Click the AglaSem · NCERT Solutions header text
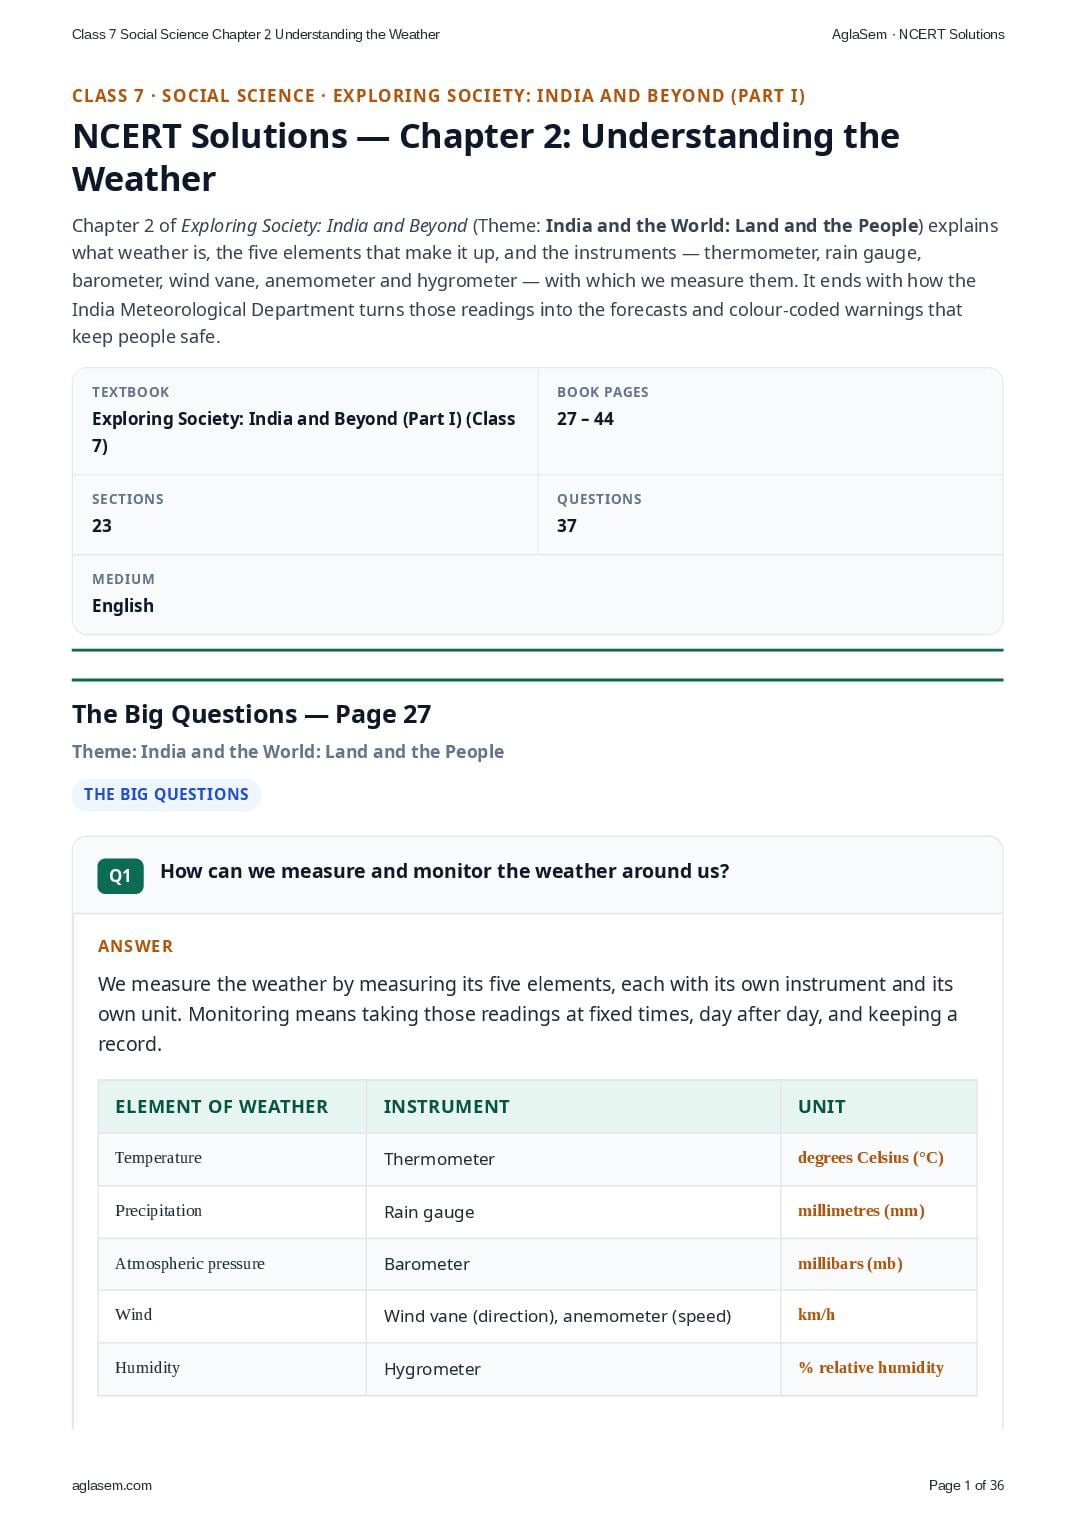 (x=918, y=34)
